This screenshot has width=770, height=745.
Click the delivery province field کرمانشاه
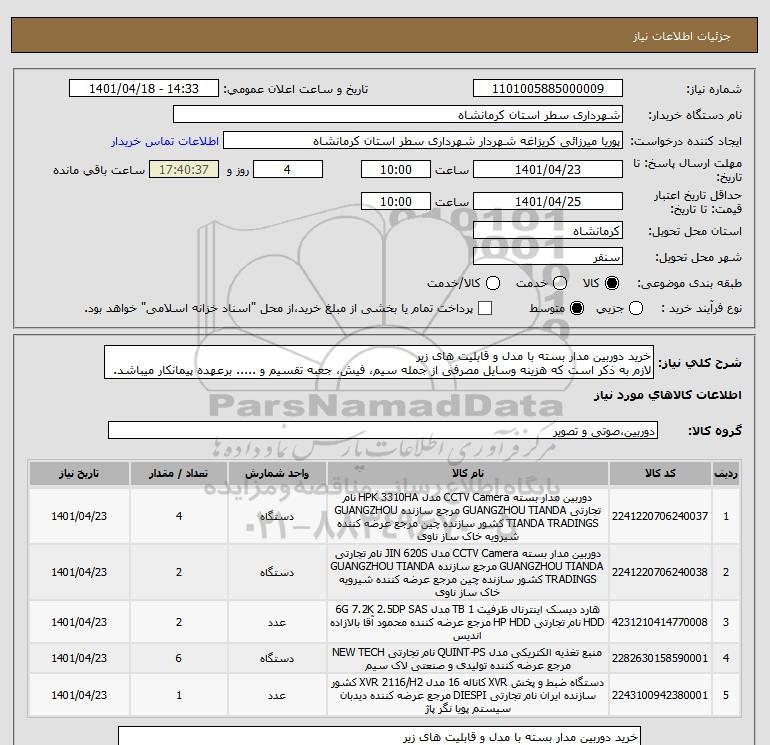[x=548, y=230]
